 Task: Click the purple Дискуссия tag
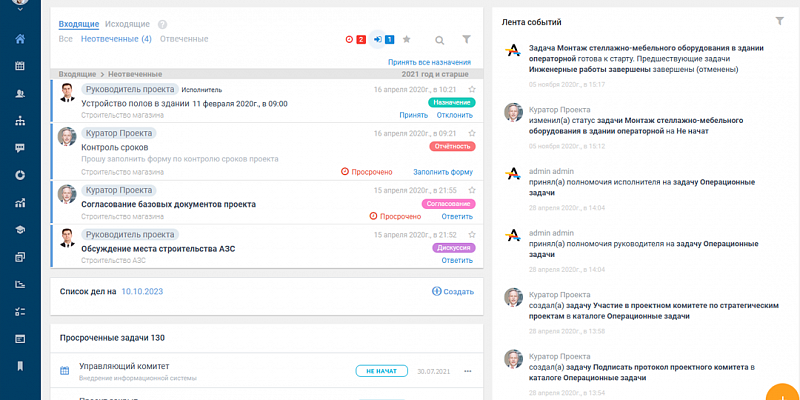point(454,248)
